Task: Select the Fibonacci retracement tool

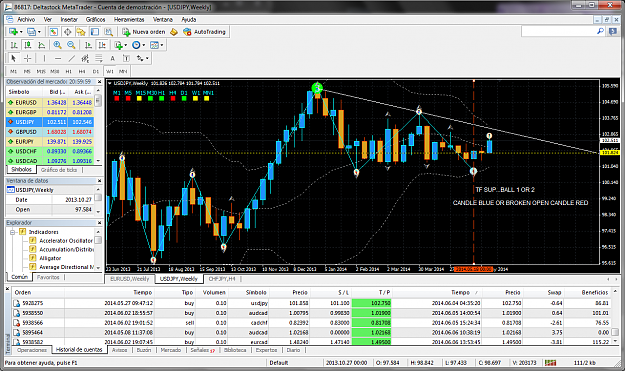Action: pos(98,58)
